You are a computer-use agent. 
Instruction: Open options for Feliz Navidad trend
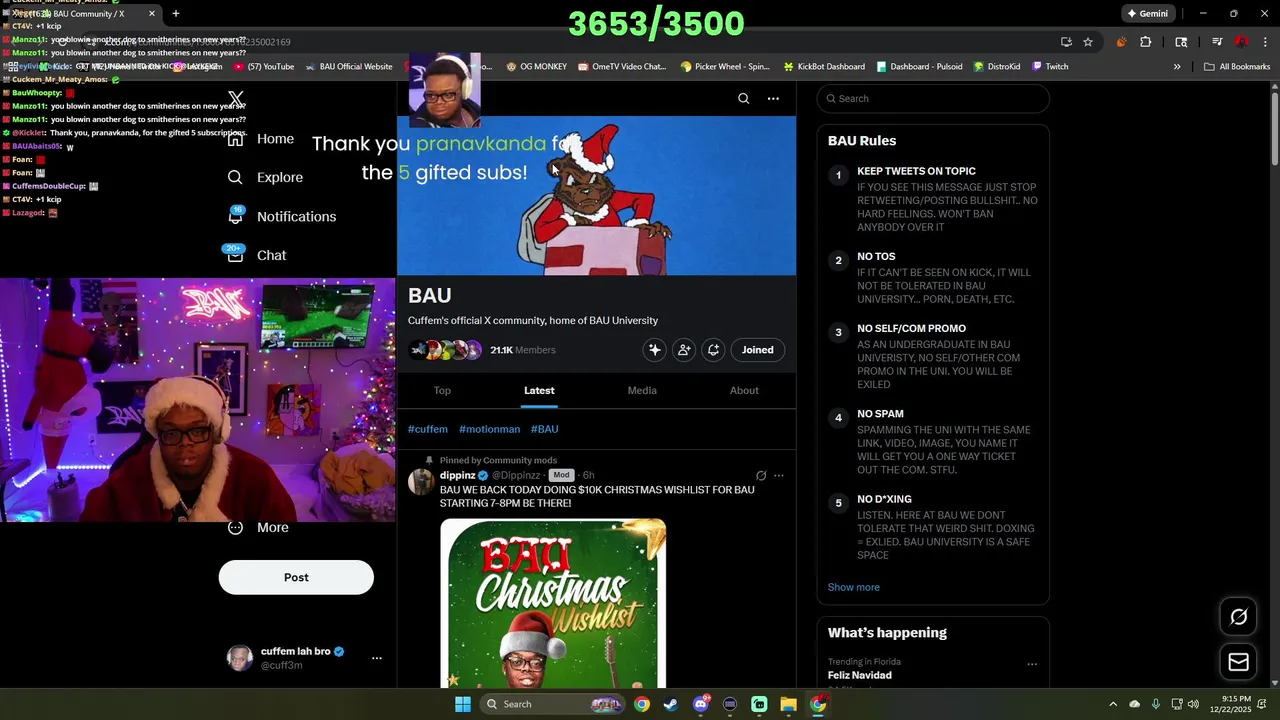click(1032, 664)
